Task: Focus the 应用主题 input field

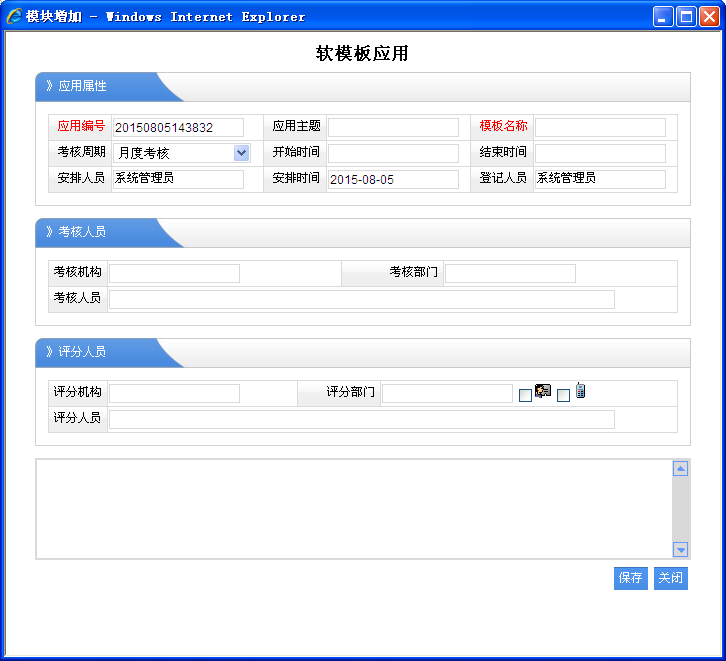Action: pyautogui.click(x=393, y=127)
